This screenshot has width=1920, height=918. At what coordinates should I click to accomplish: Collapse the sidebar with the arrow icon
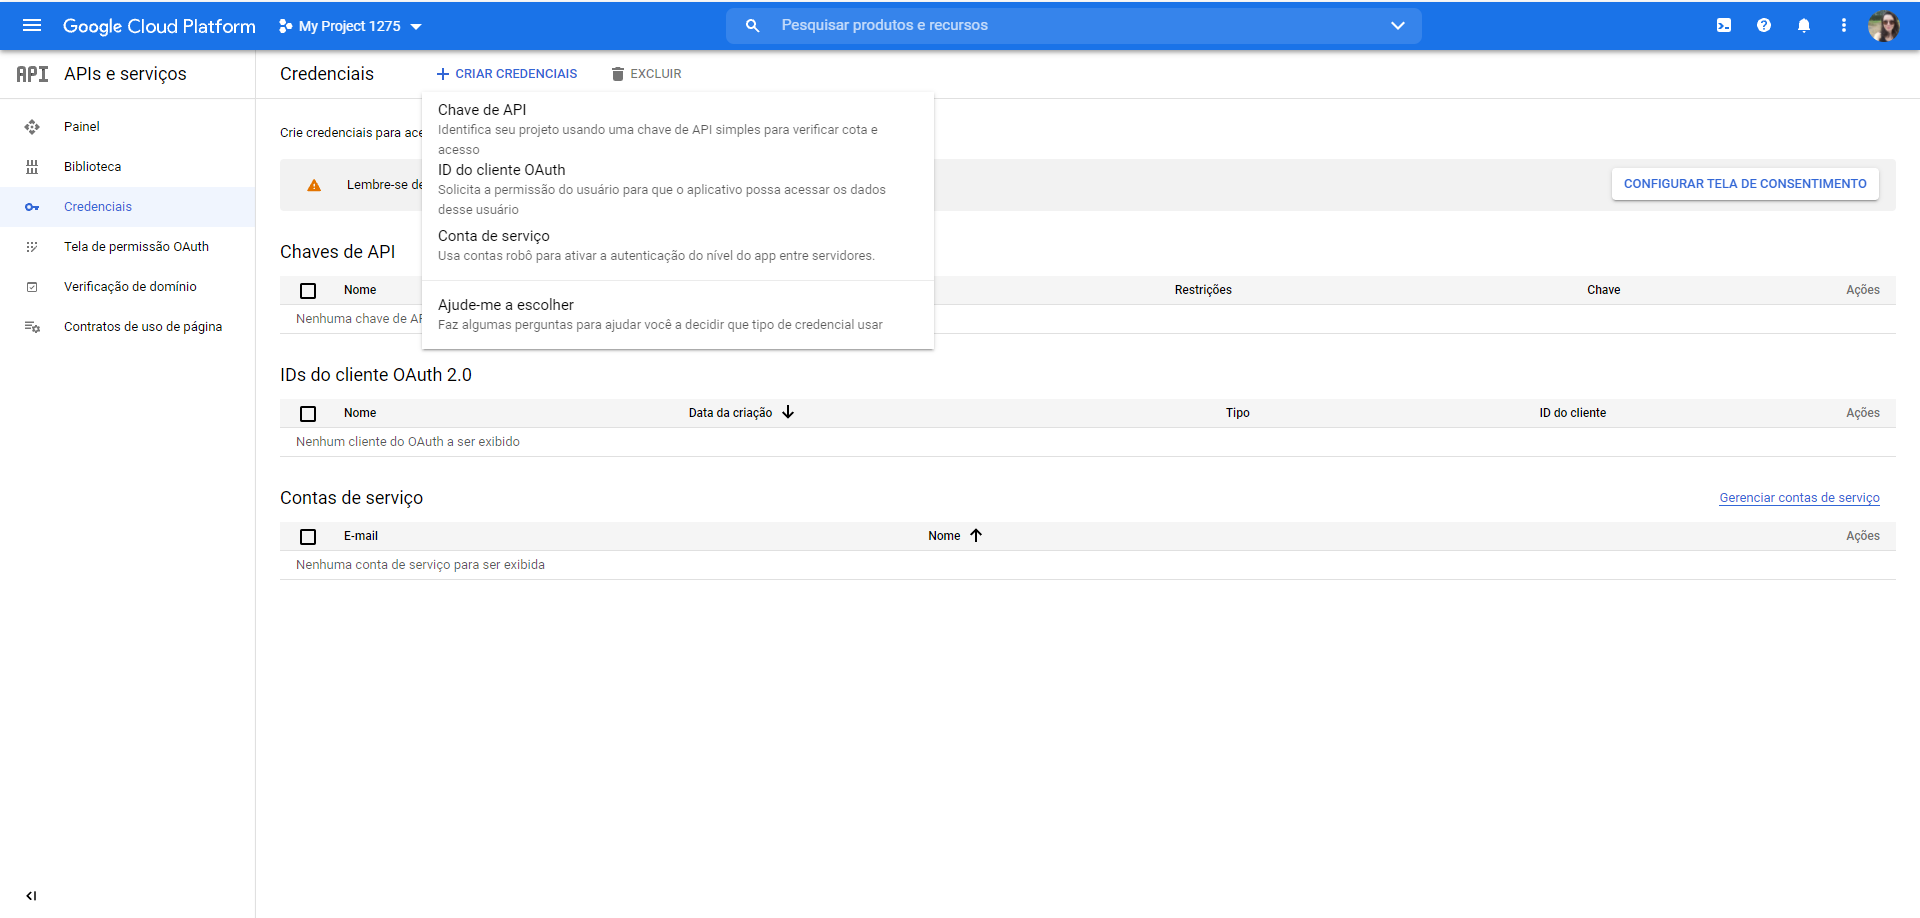31,896
